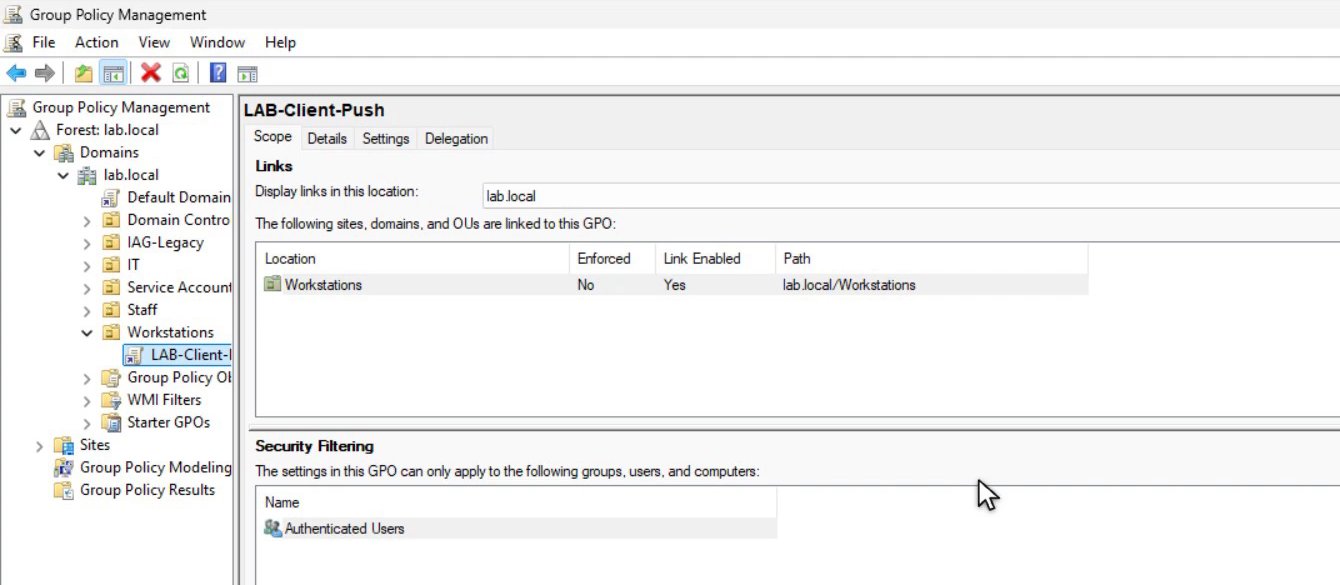This screenshot has width=1340, height=585.
Task: Switch to the Details tab
Action: [327, 139]
